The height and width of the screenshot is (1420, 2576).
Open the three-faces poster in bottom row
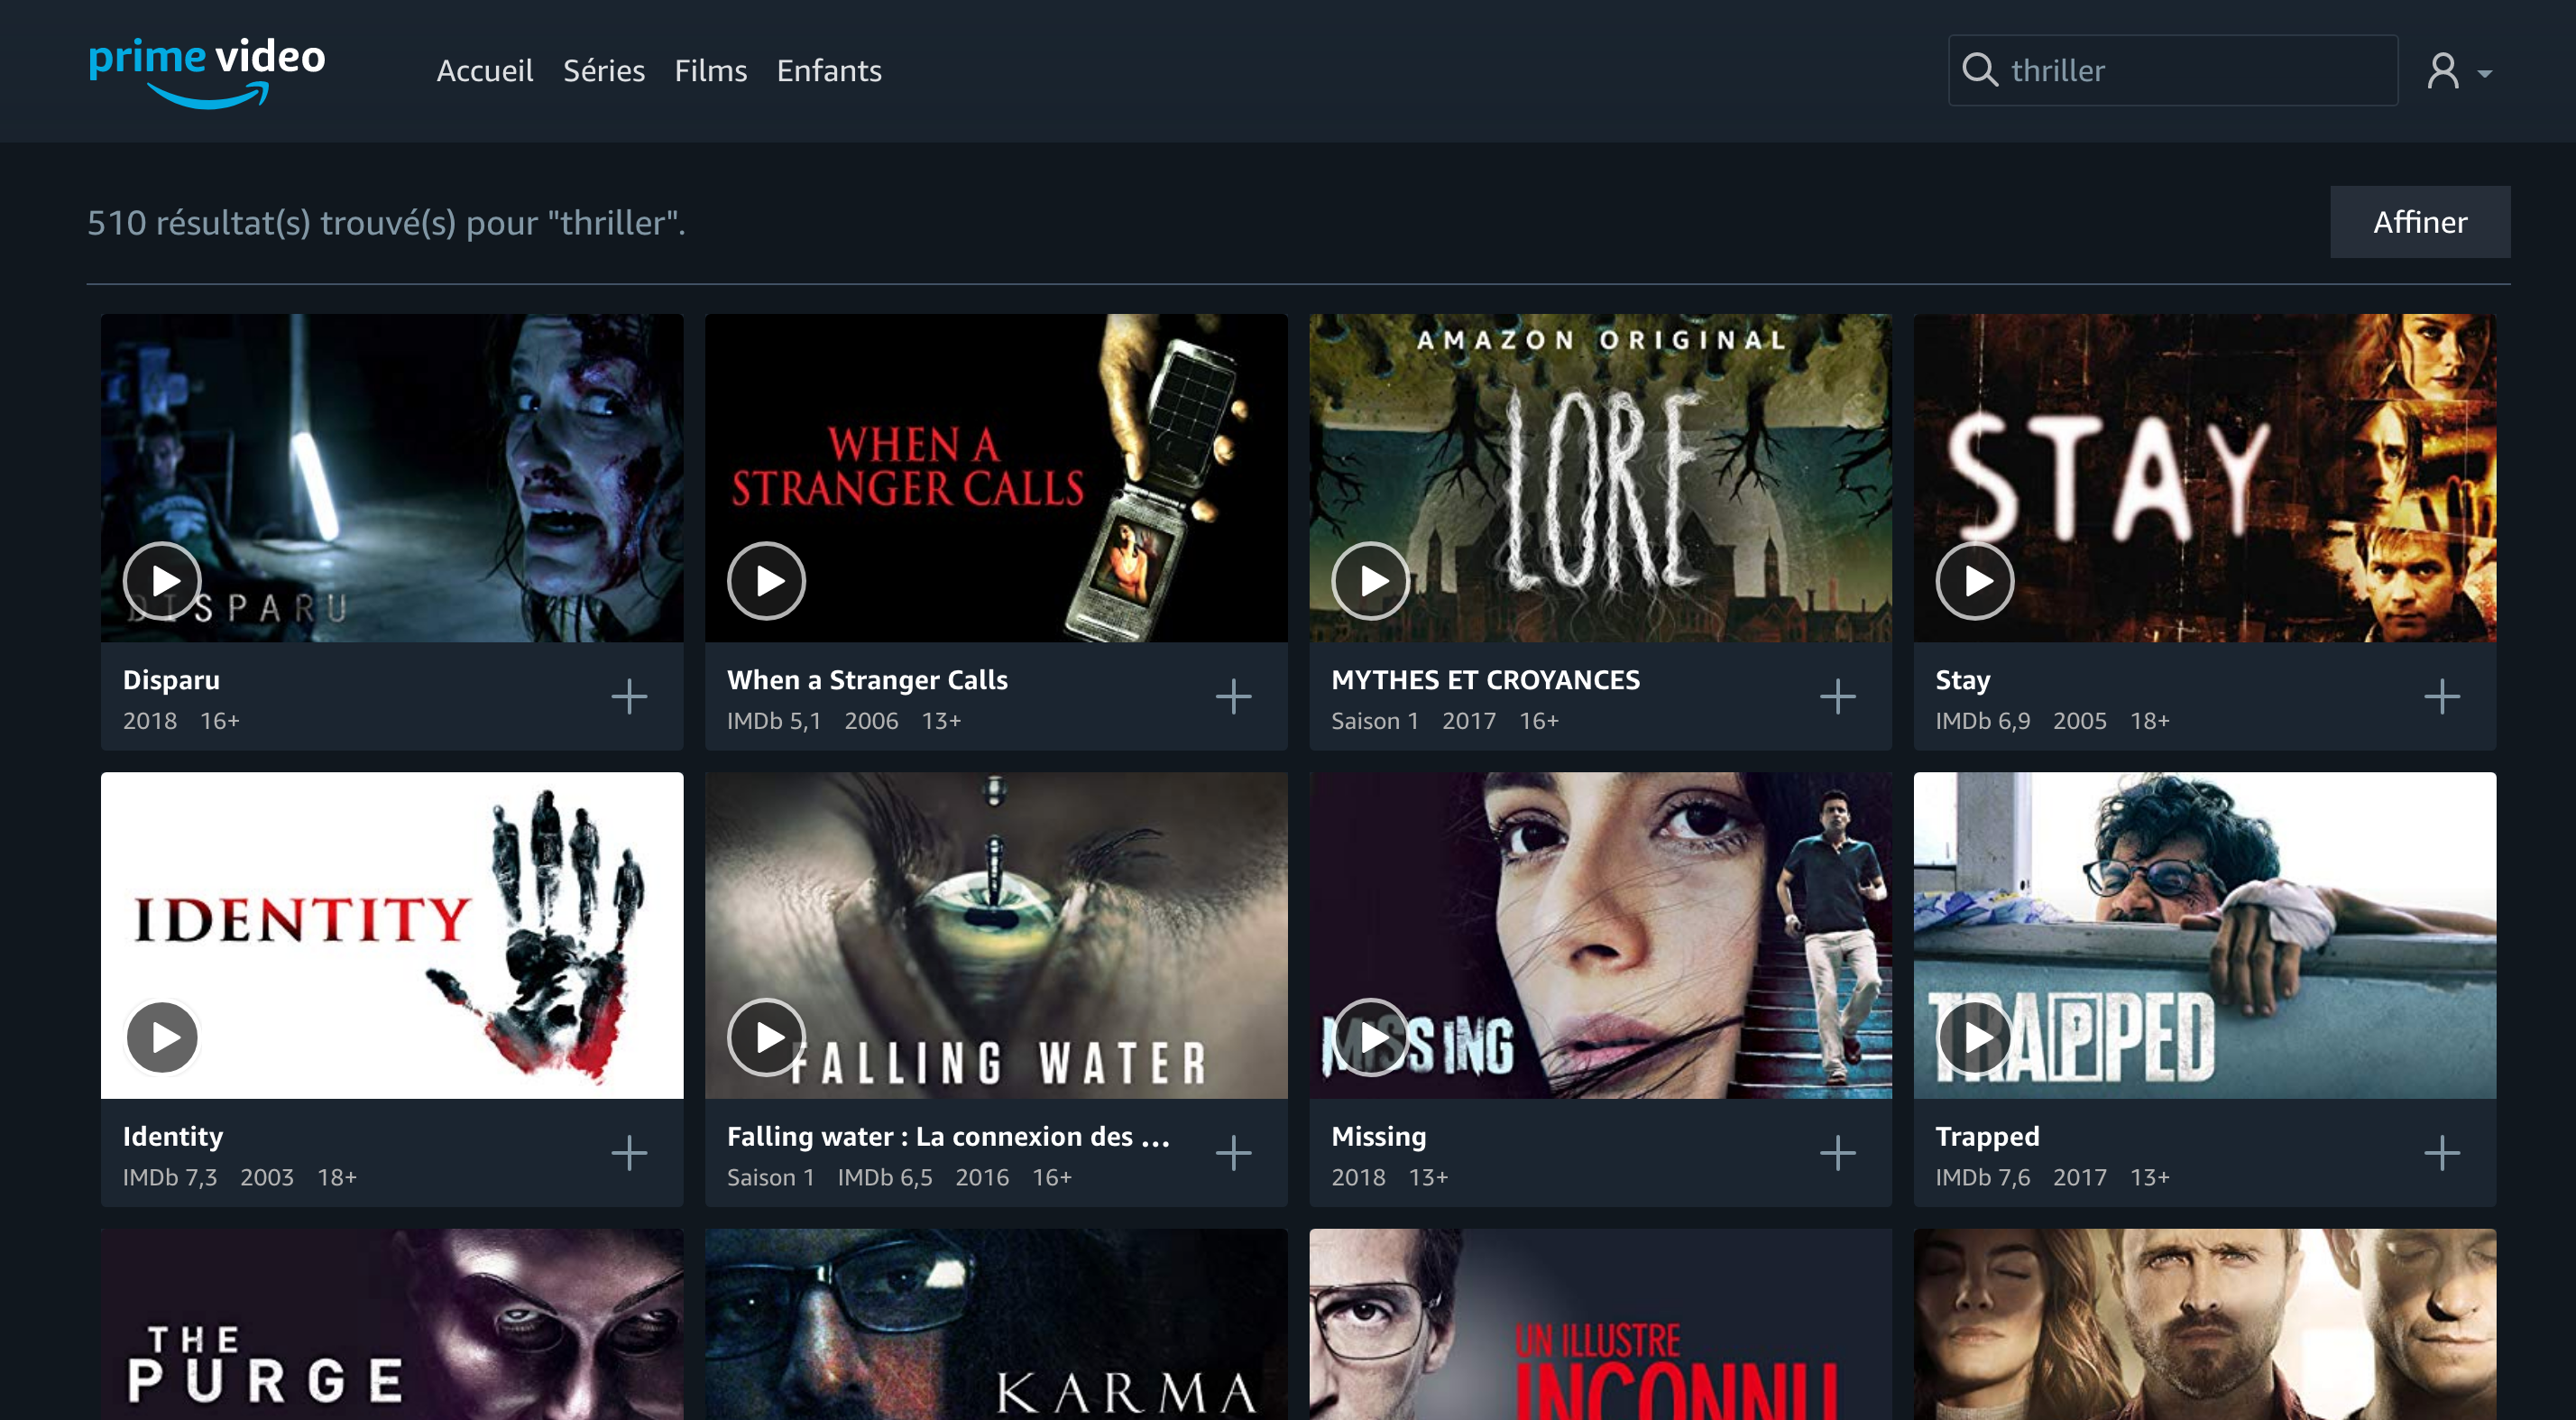click(2204, 1324)
